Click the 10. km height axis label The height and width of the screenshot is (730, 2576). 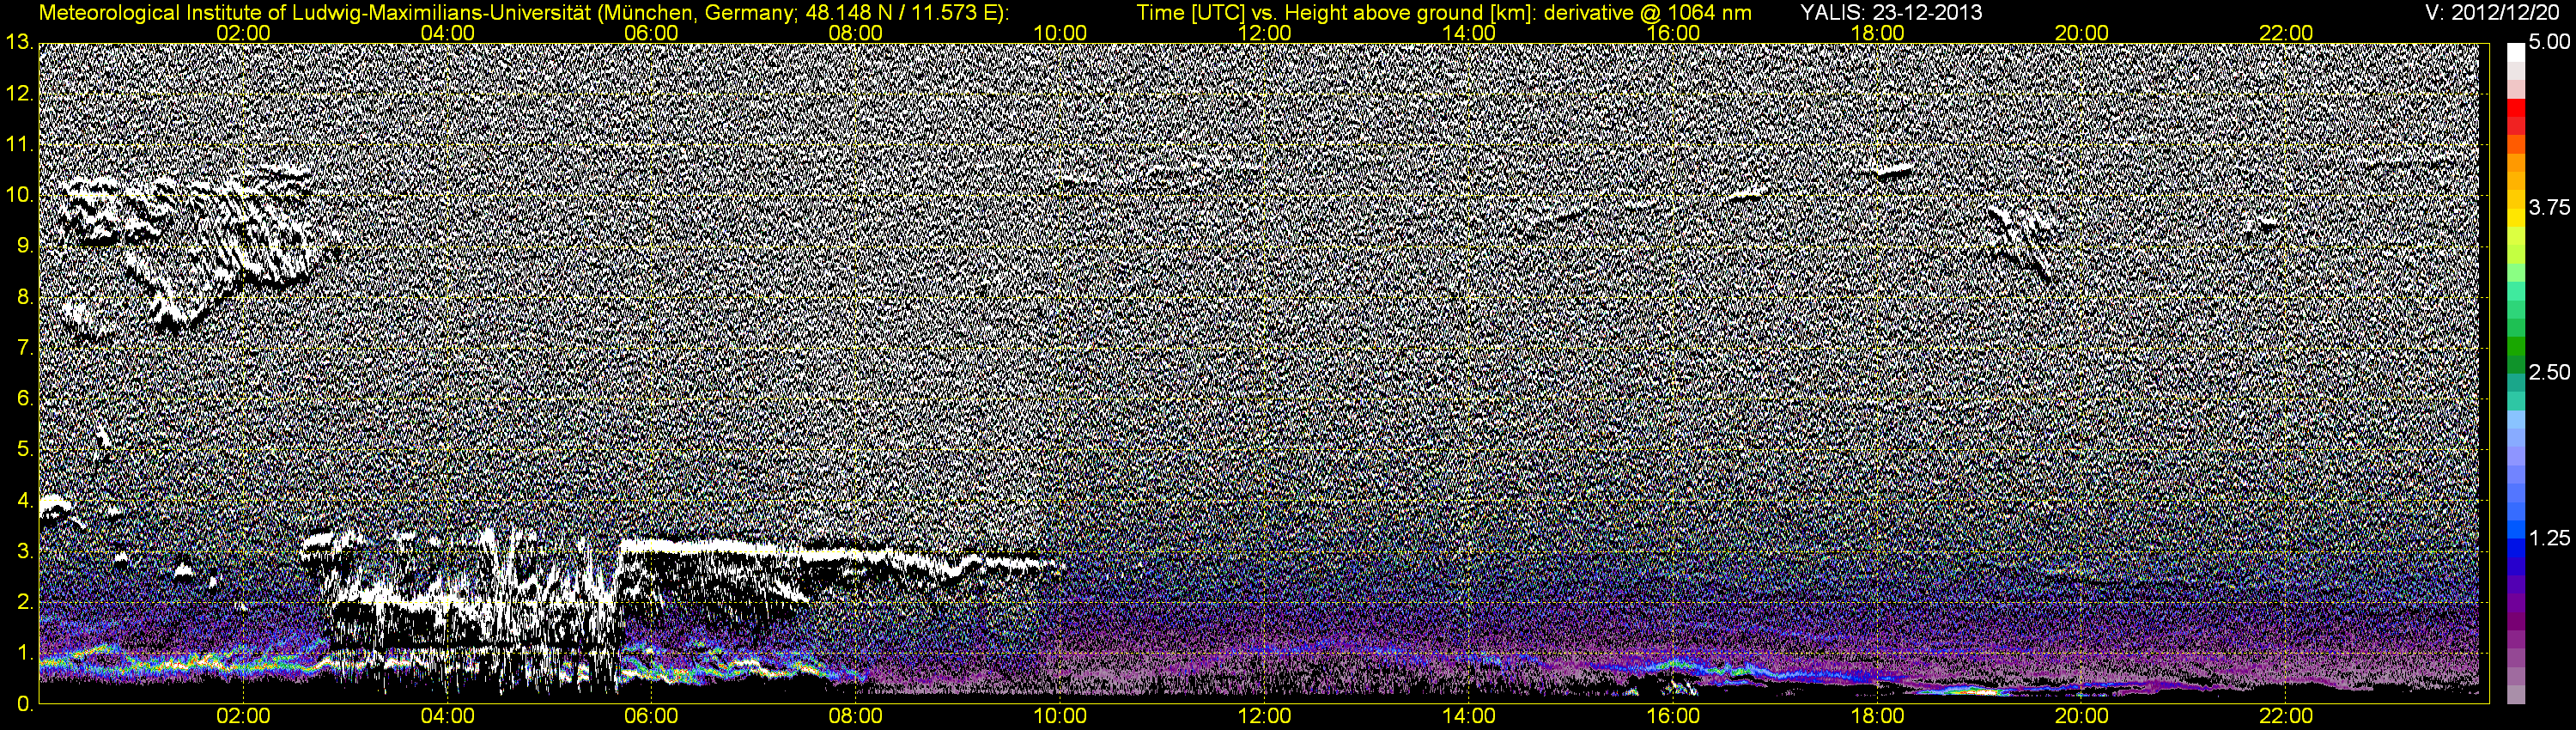[x=18, y=195]
